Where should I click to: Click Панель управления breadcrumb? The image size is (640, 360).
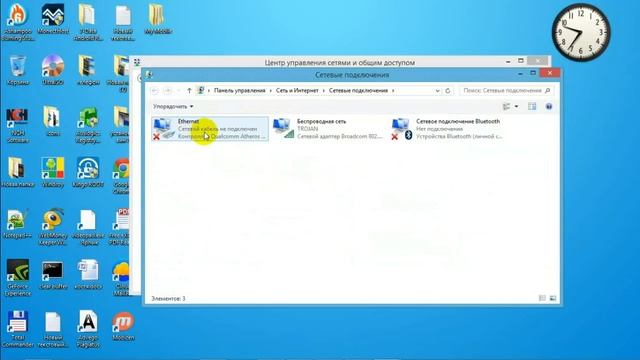[x=240, y=91]
